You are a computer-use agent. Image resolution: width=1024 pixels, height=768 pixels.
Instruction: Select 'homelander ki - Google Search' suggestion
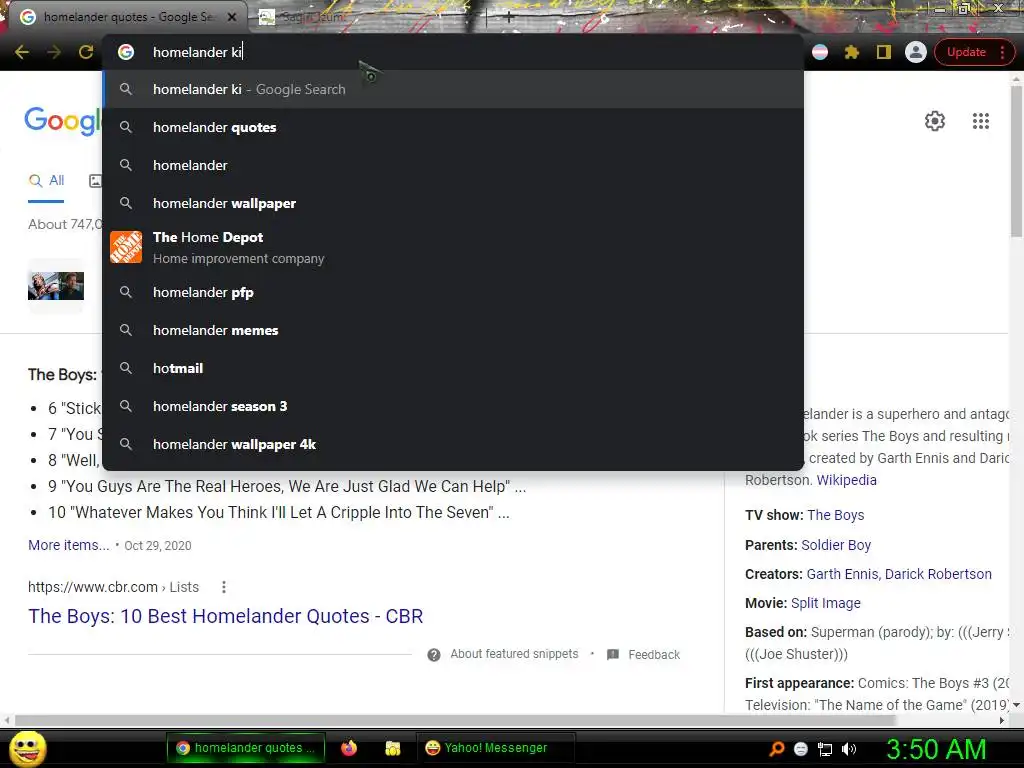point(453,89)
